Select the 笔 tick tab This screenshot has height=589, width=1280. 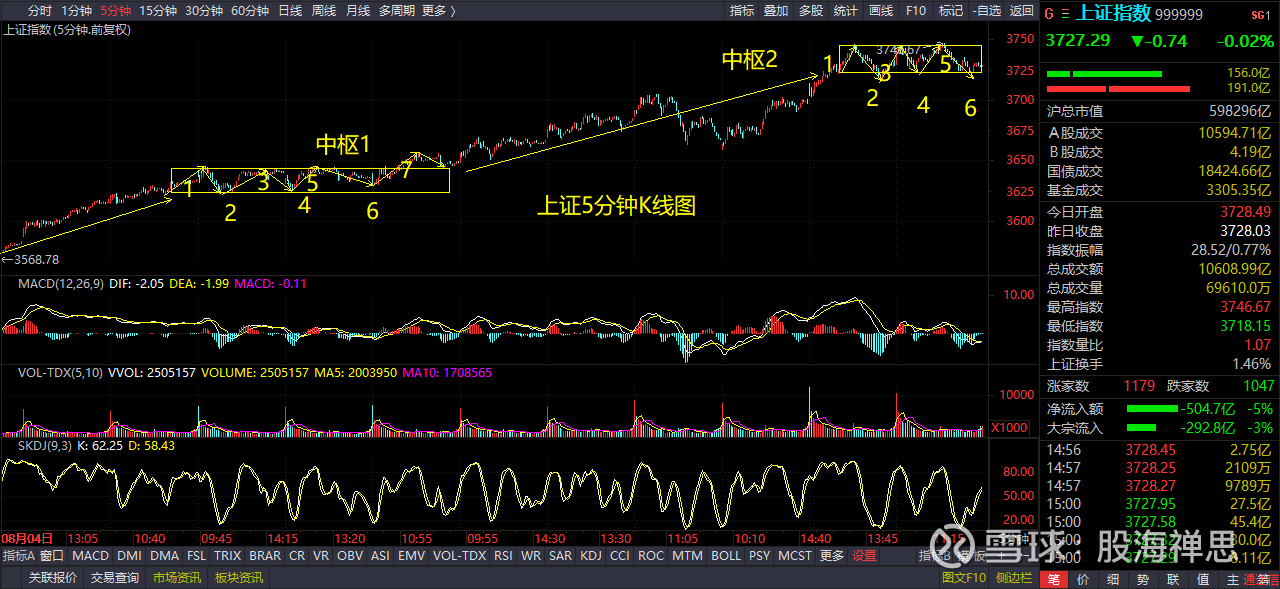(x=1054, y=579)
